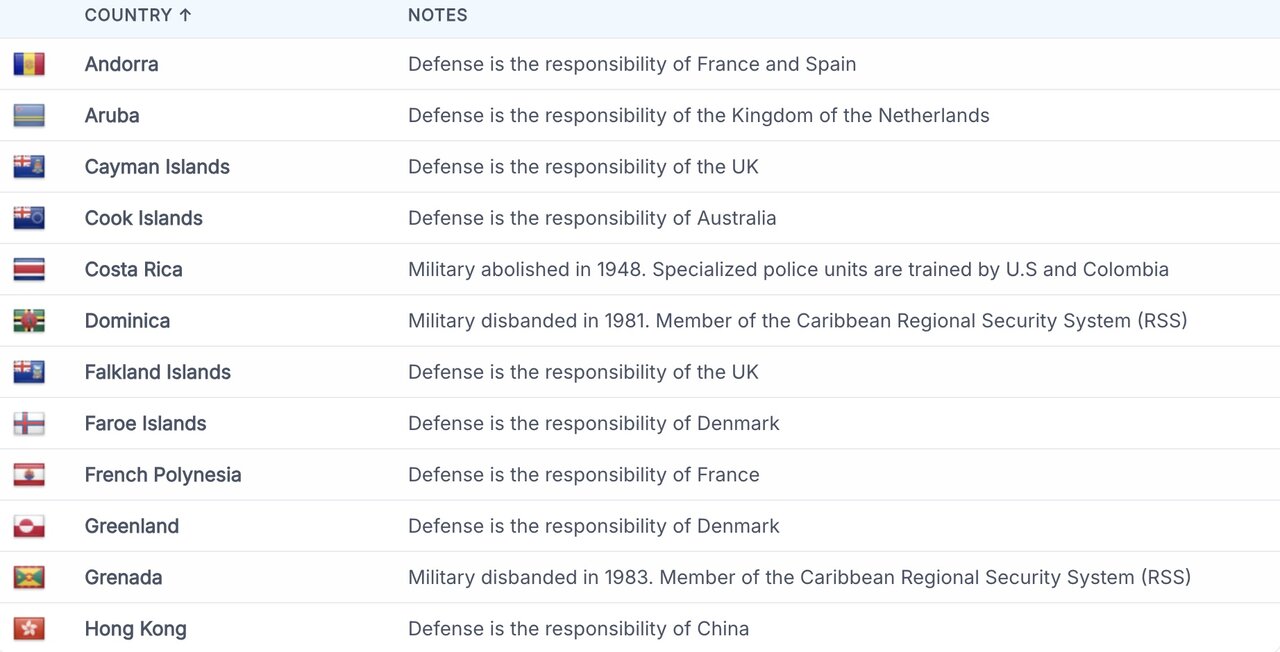This screenshot has width=1280, height=652.
Task: Click the Cayman Islands flag icon
Action: (29, 167)
